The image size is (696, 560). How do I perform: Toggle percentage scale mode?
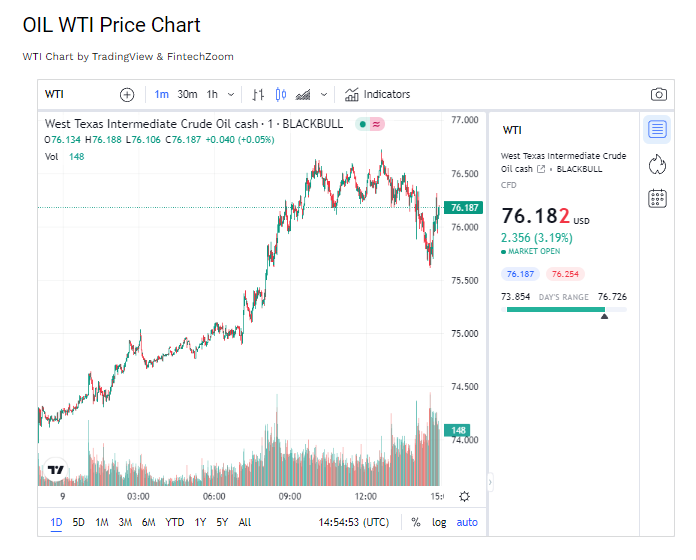tap(415, 522)
